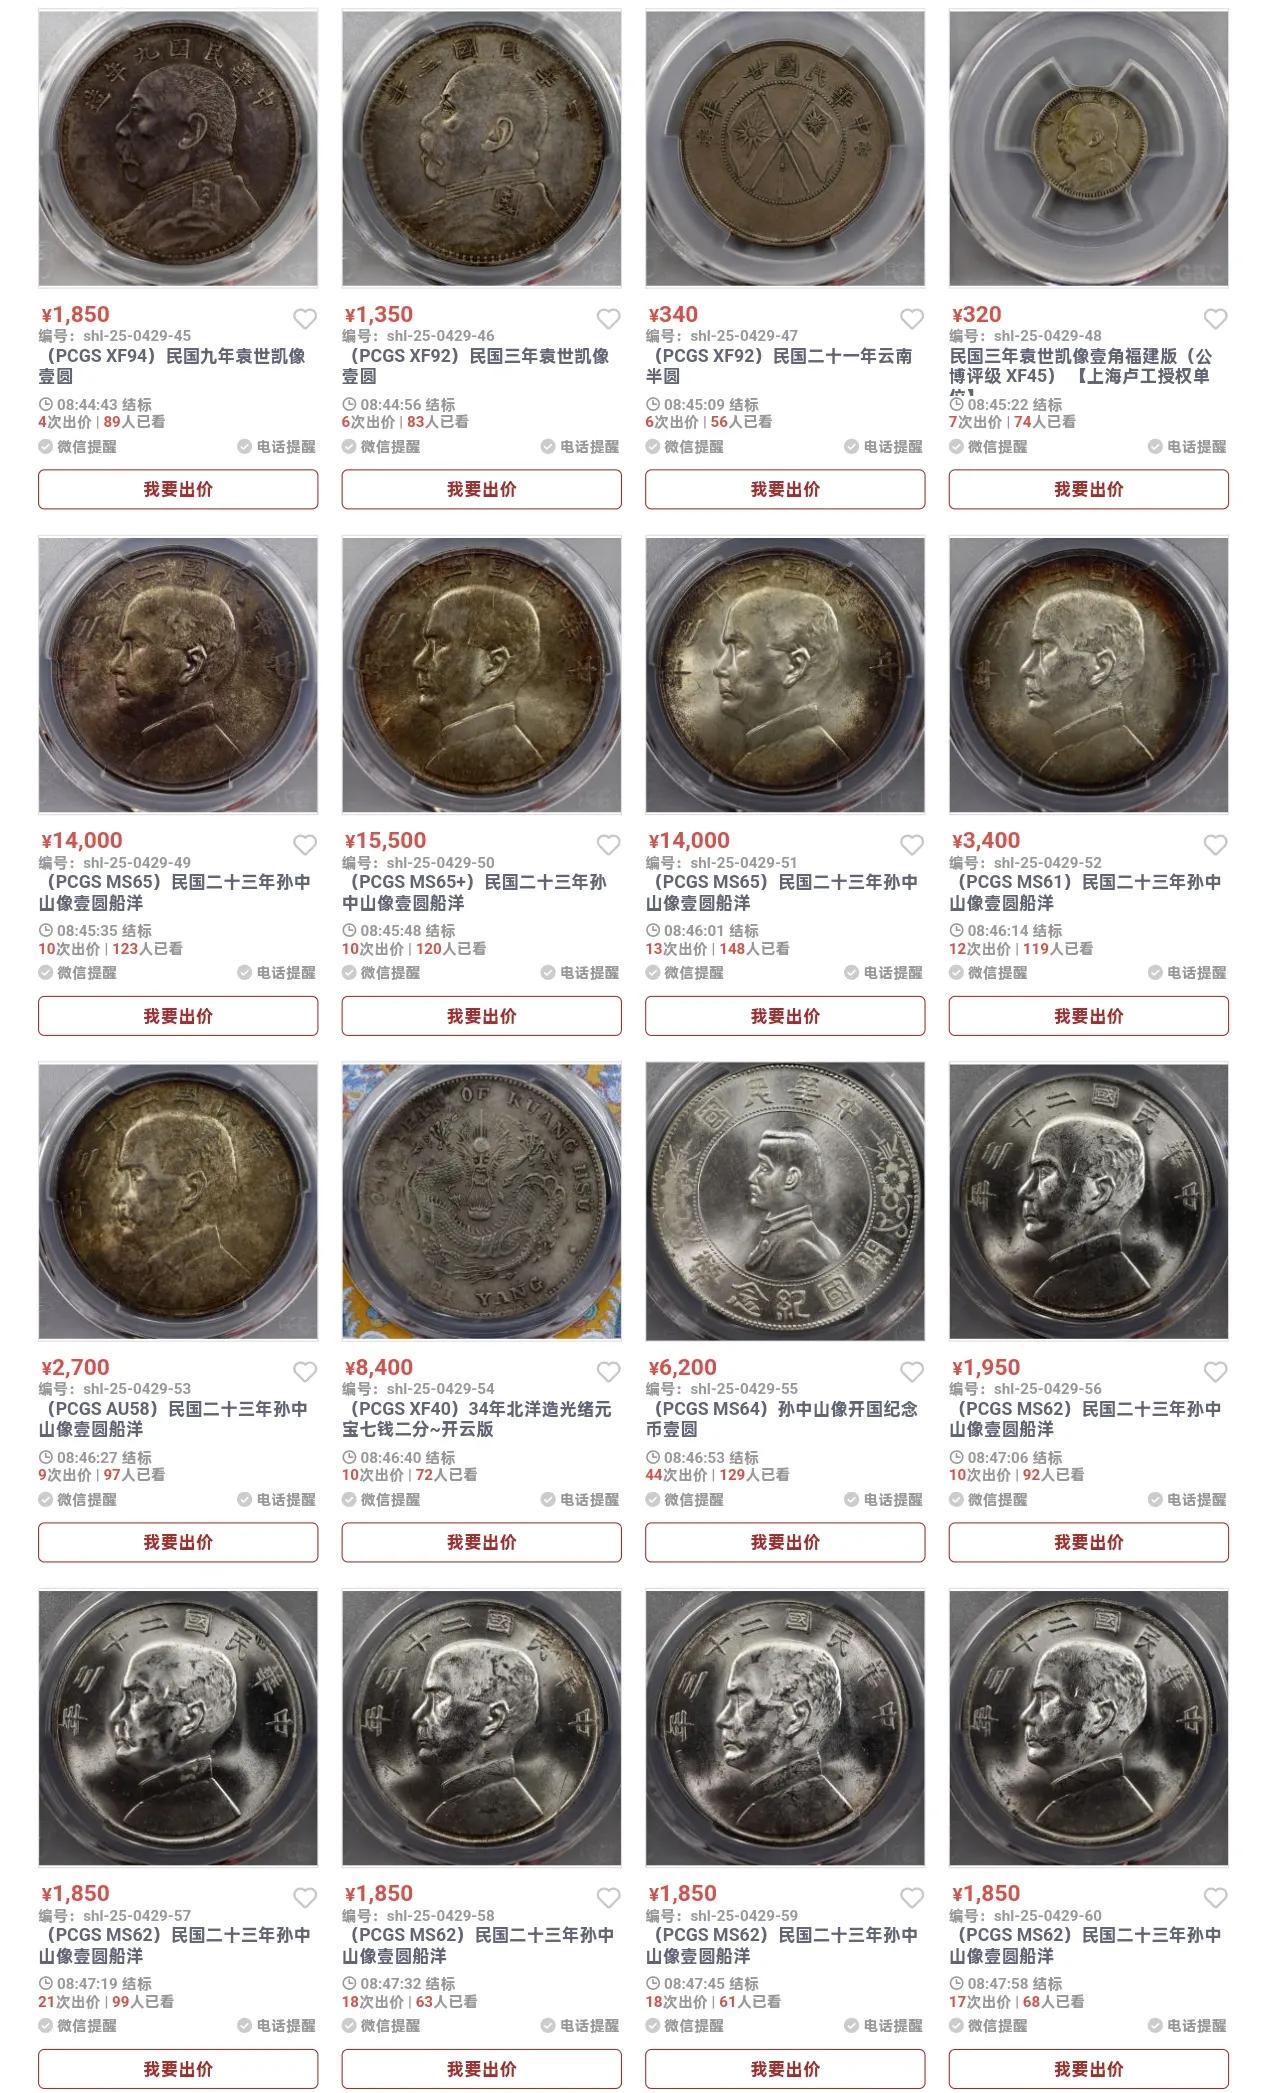1263x2093 pixels.
Task: Favorite the 云南半圆 lot priced ¥340
Action: (x=912, y=319)
